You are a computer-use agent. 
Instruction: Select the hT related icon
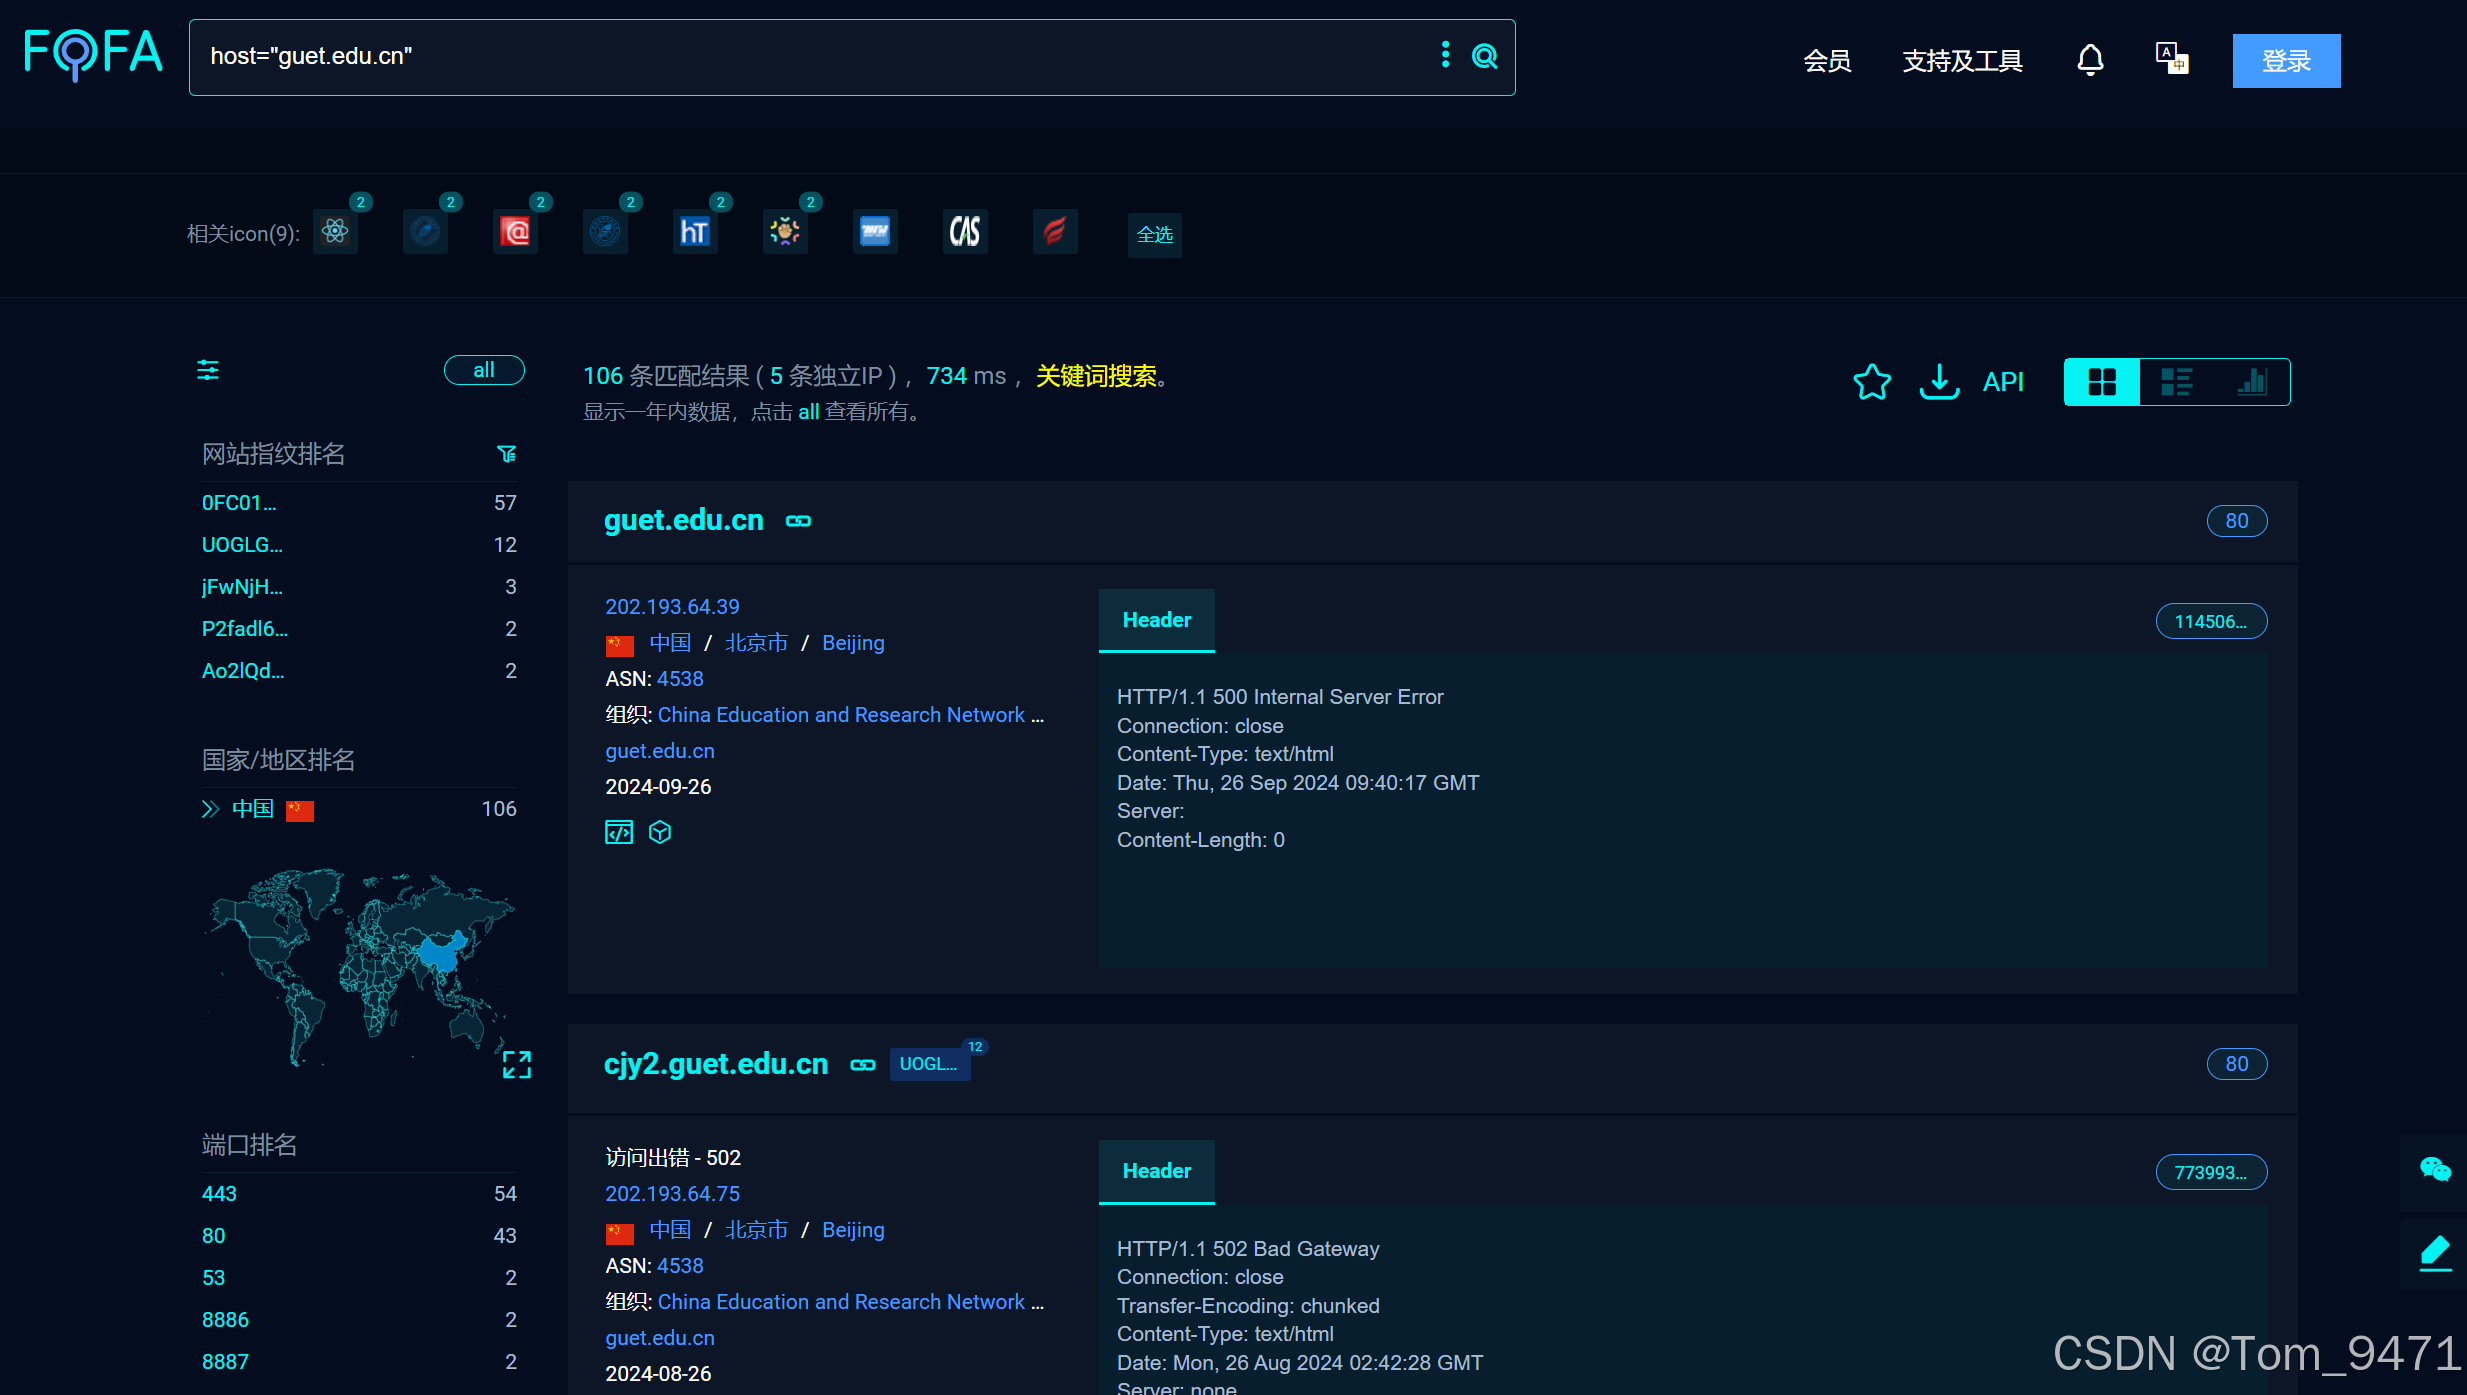[x=695, y=232]
